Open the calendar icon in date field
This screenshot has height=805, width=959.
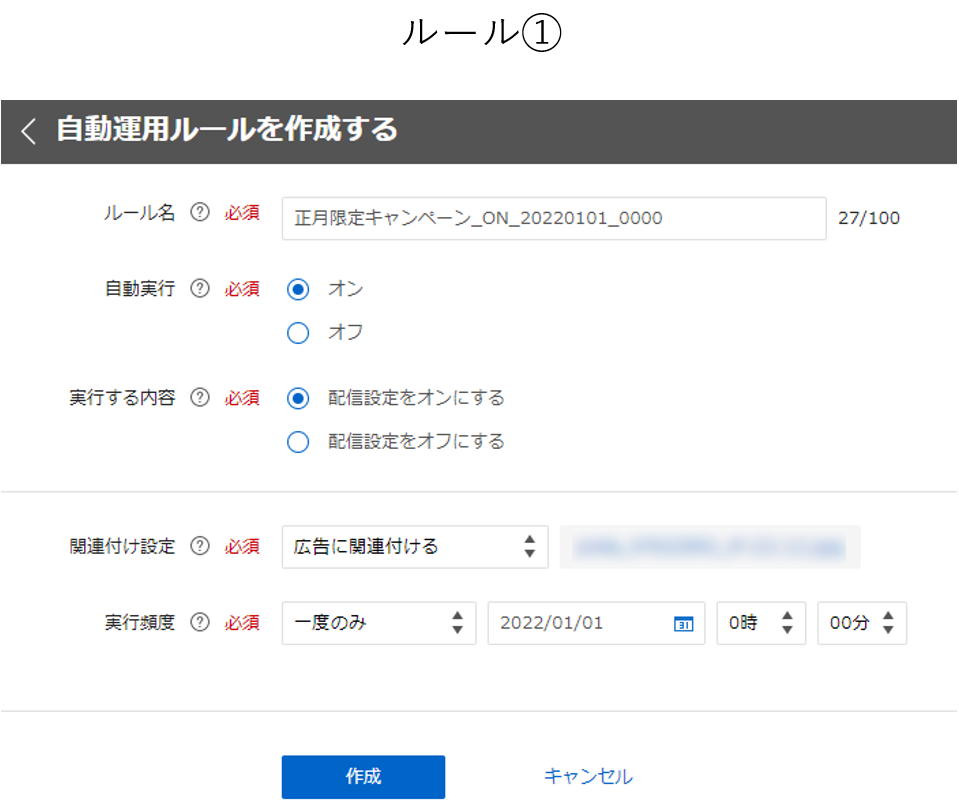(x=684, y=623)
